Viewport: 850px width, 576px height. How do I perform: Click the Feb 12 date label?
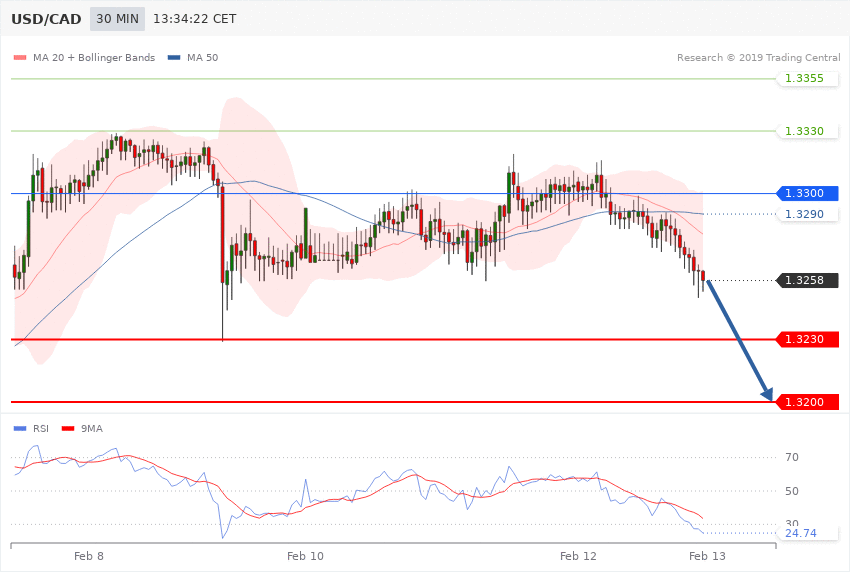coord(578,556)
